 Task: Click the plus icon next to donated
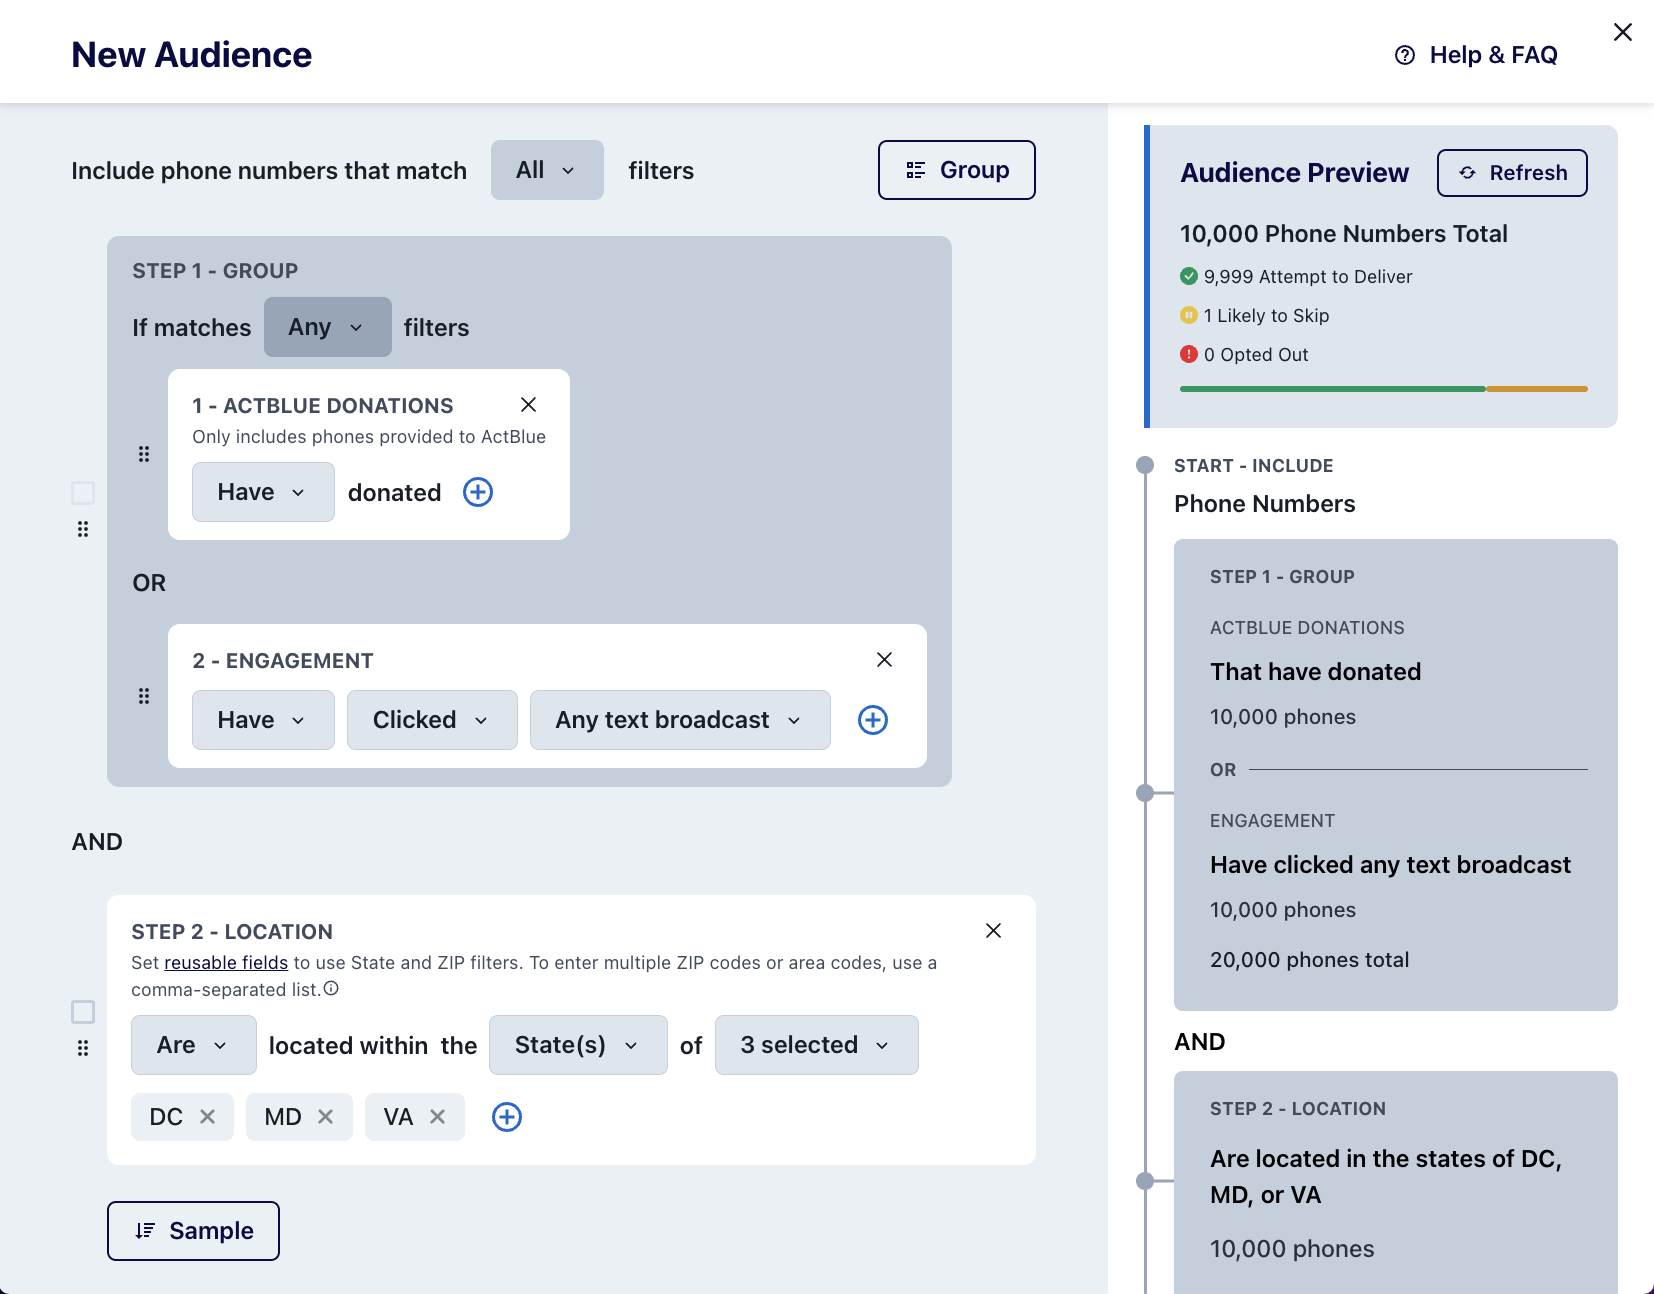point(477,492)
